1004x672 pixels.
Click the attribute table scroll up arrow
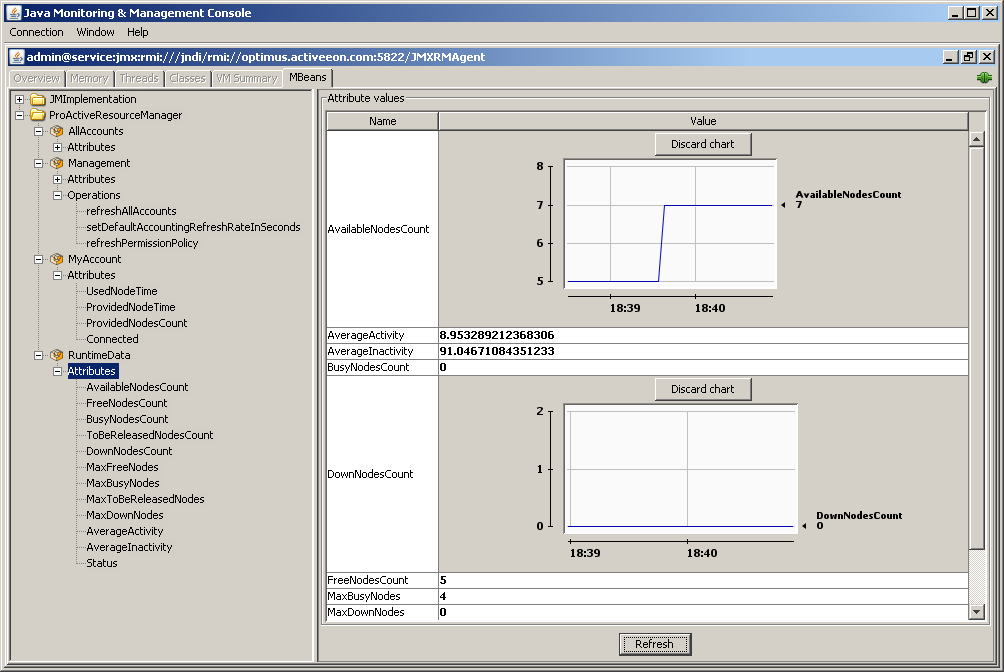coord(976,139)
